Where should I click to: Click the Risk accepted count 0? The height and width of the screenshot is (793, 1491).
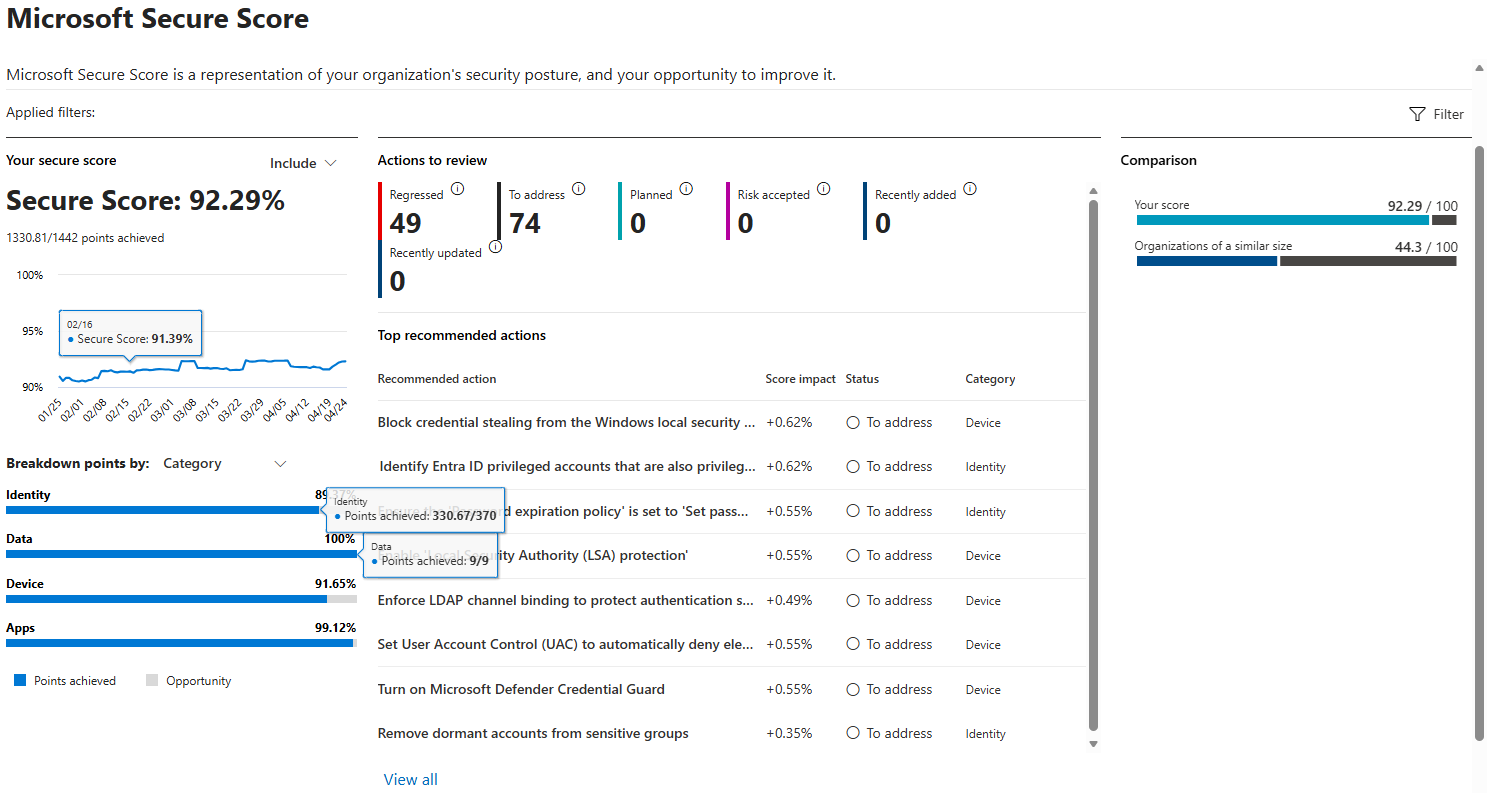pos(746,223)
